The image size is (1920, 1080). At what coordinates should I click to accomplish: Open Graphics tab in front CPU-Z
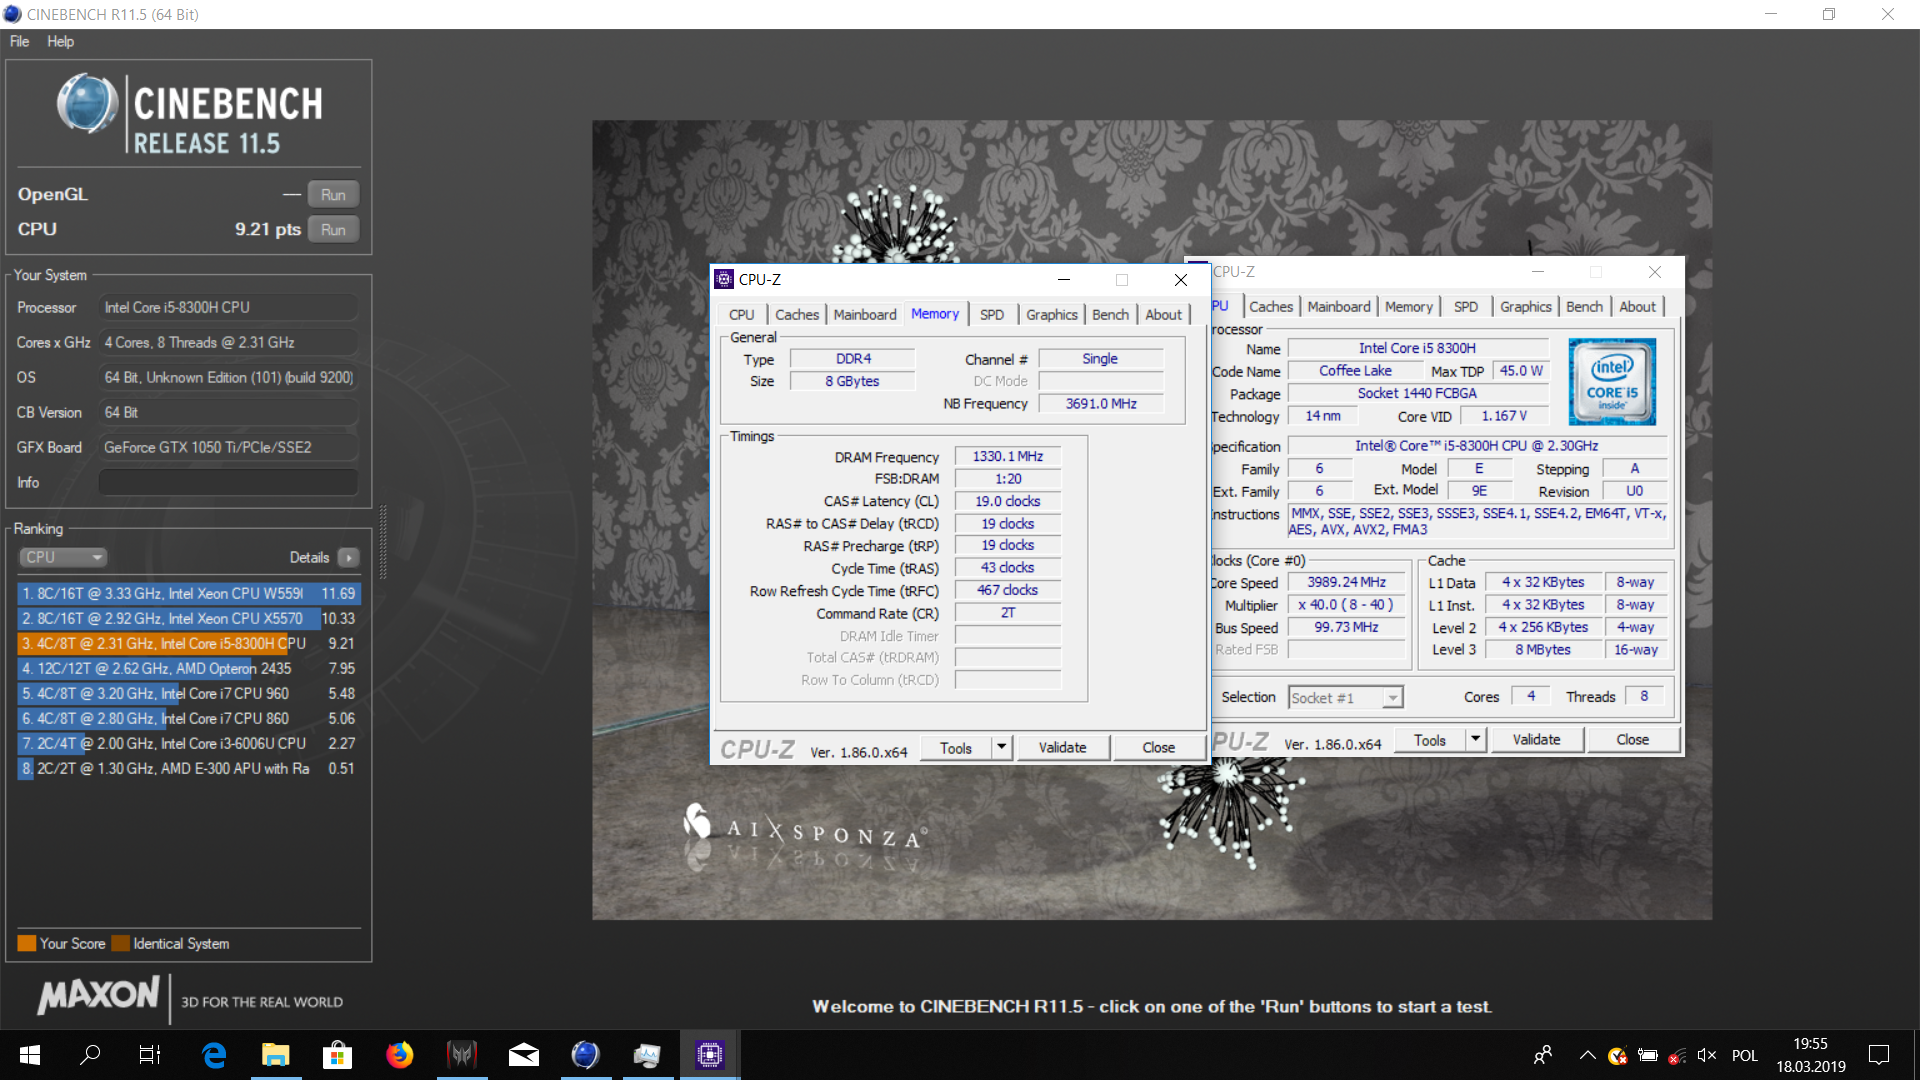(1052, 314)
